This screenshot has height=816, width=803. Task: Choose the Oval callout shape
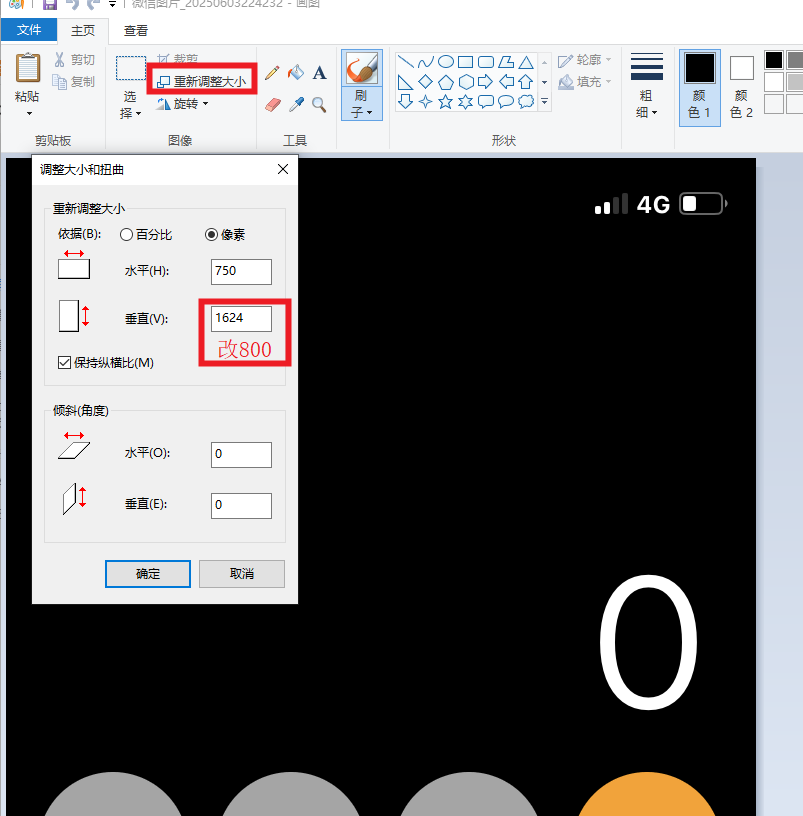pos(506,101)
